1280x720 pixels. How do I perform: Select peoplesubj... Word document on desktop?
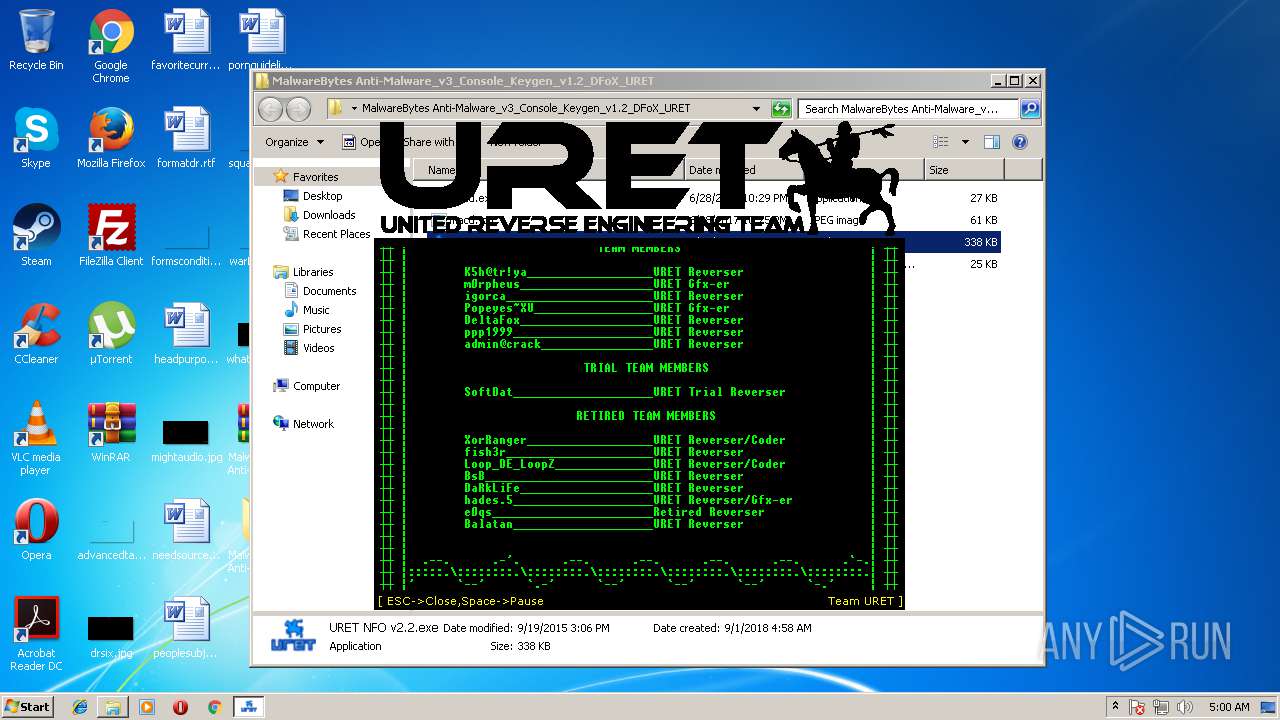click(186, 628)
